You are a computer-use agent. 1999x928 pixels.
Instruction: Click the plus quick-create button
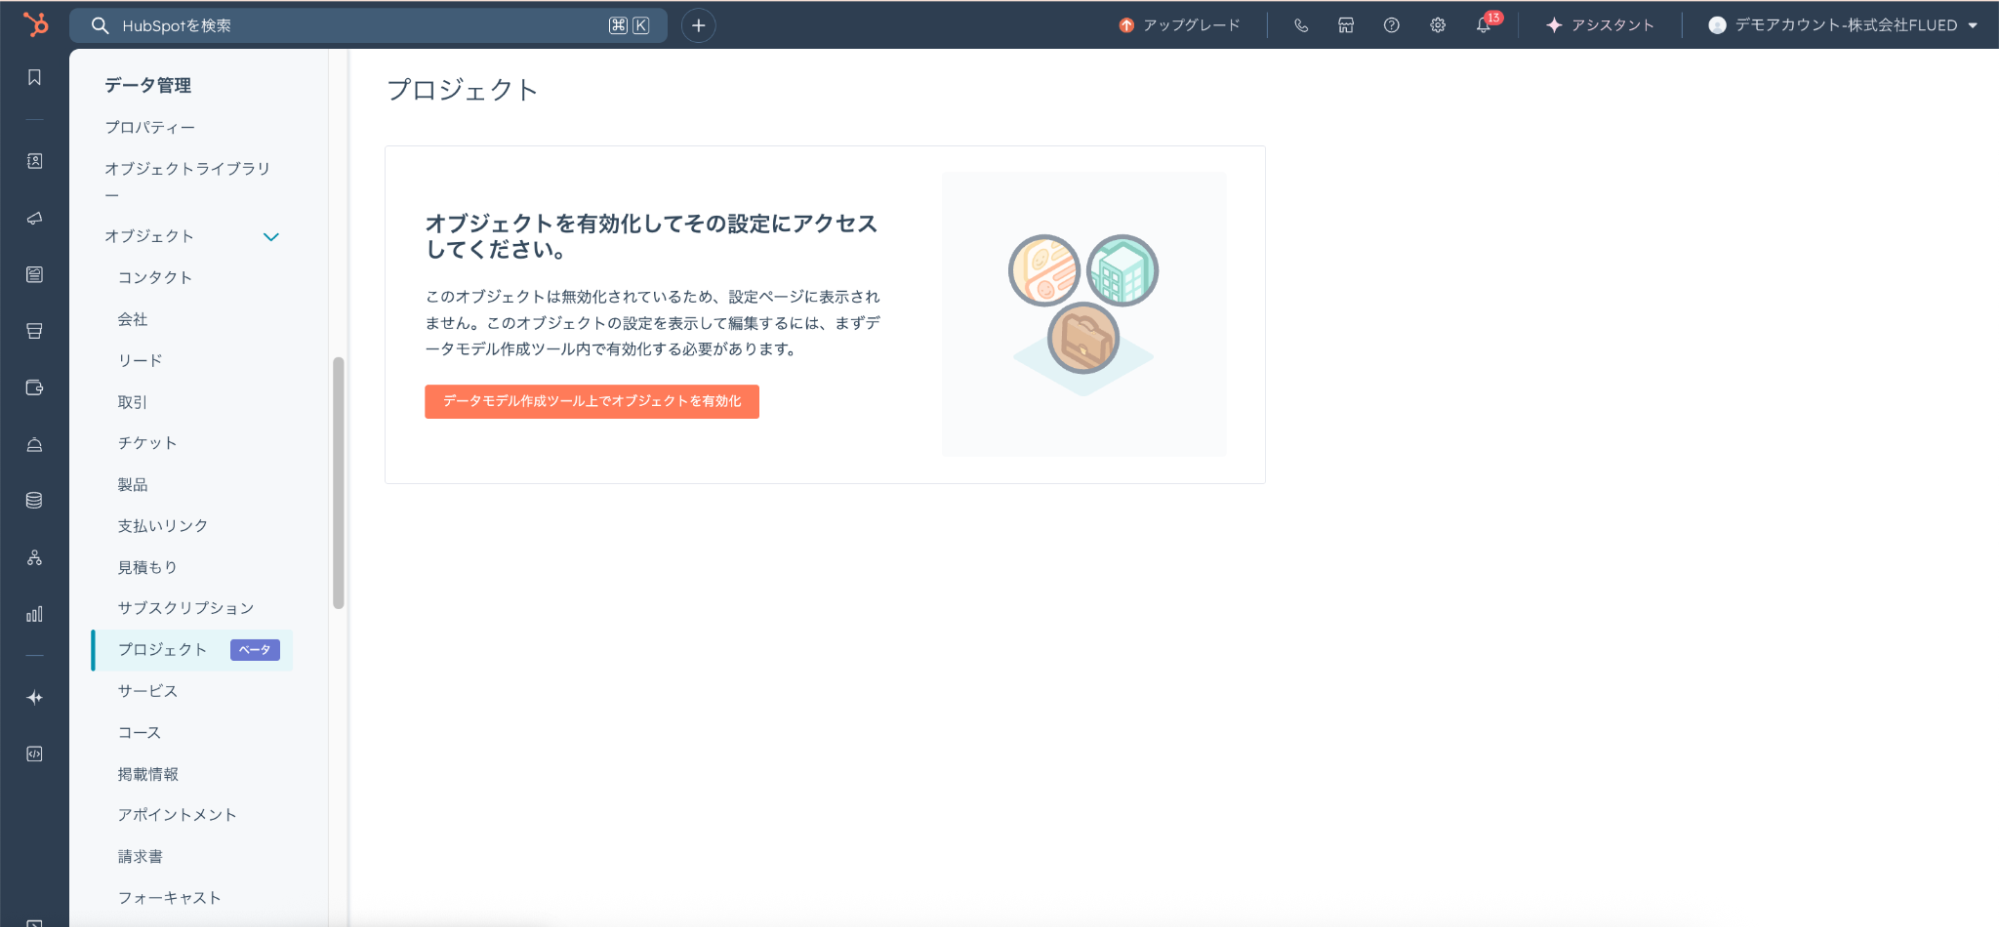698,25
